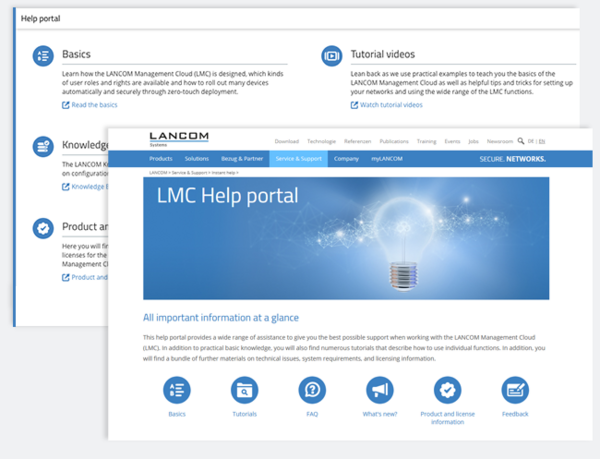Open the Training top link
The width and height of the screenshot is (600, 459).
click(x=427, y=141)
